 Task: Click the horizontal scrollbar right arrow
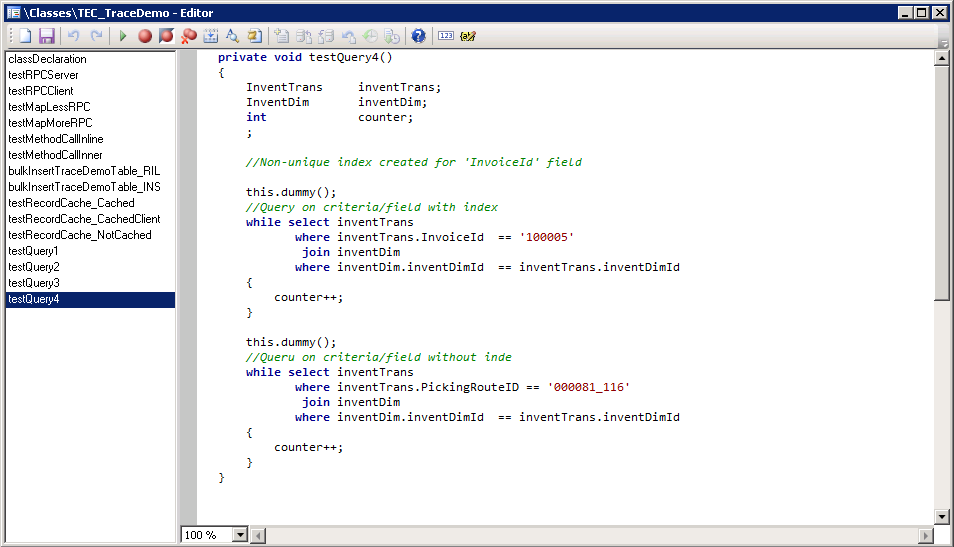(x=925, y=535)
